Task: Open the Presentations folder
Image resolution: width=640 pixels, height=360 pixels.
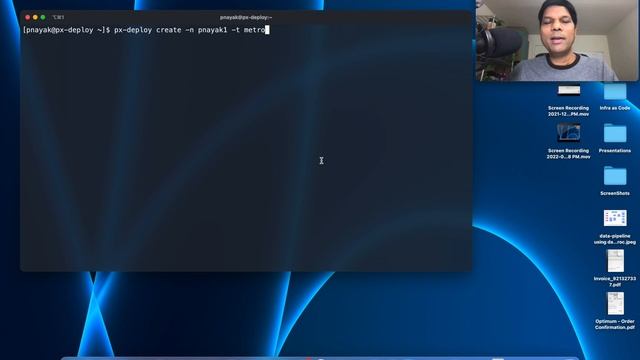Action: [615, 133]
